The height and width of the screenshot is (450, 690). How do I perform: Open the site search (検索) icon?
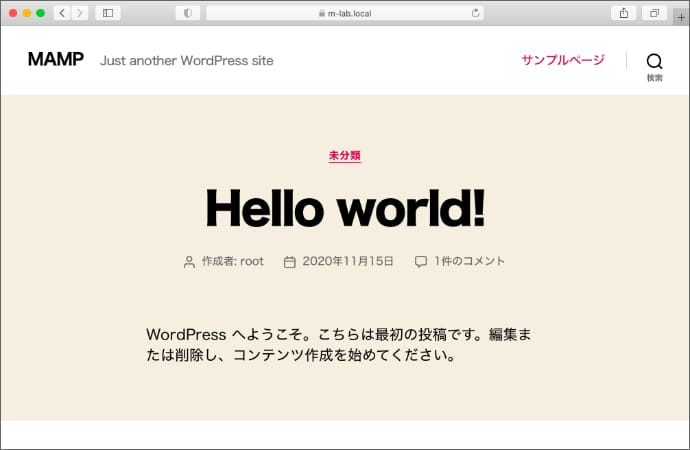click(654, 61)
